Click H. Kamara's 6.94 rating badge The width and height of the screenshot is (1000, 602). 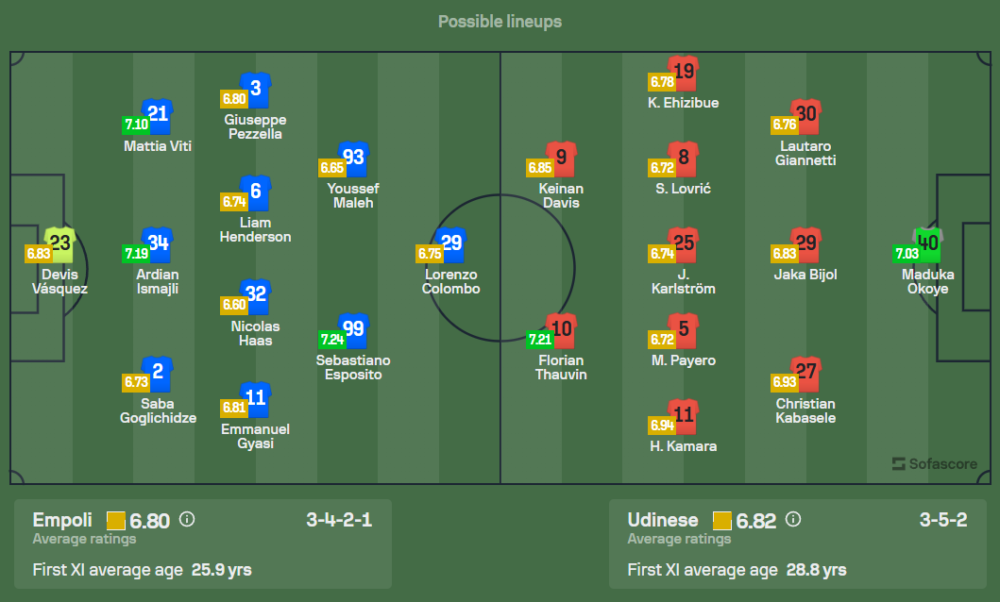[661, 424]
